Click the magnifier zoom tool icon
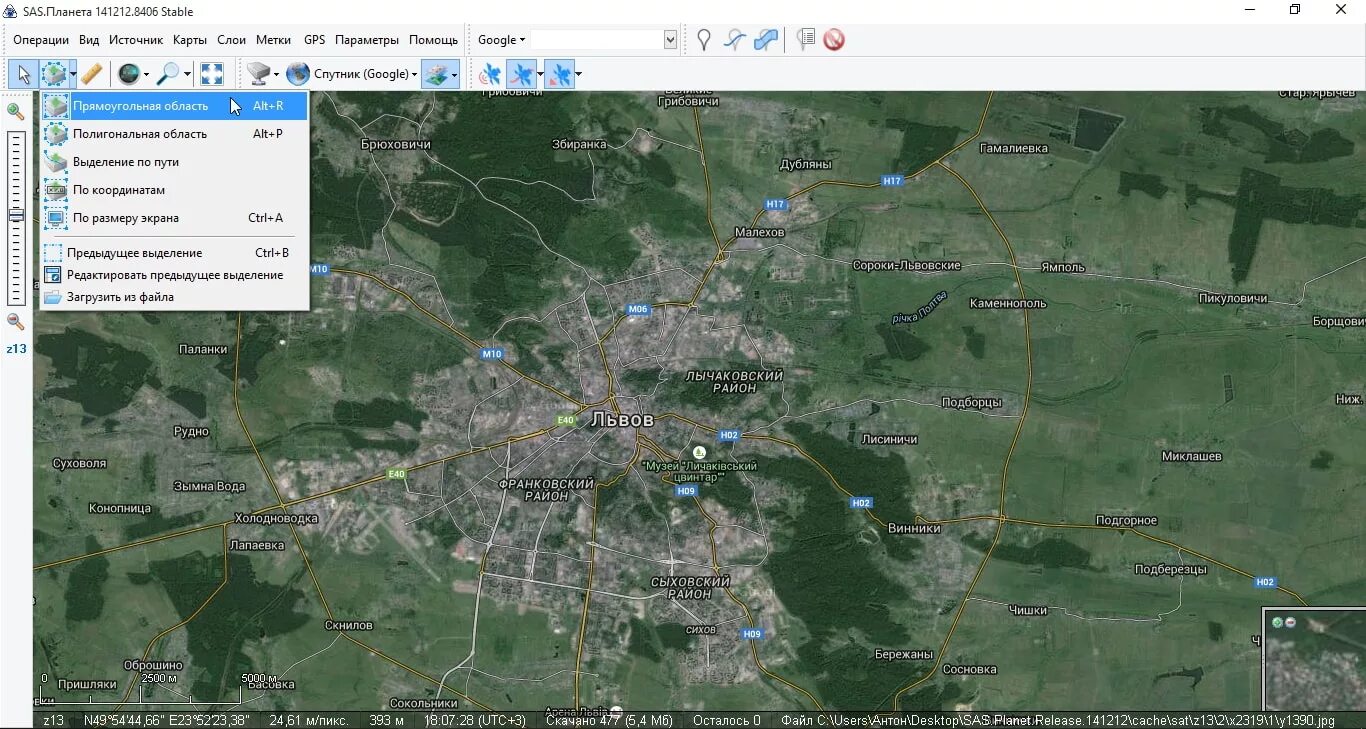This screenshot has height=729, width=1366. [168, 74]
